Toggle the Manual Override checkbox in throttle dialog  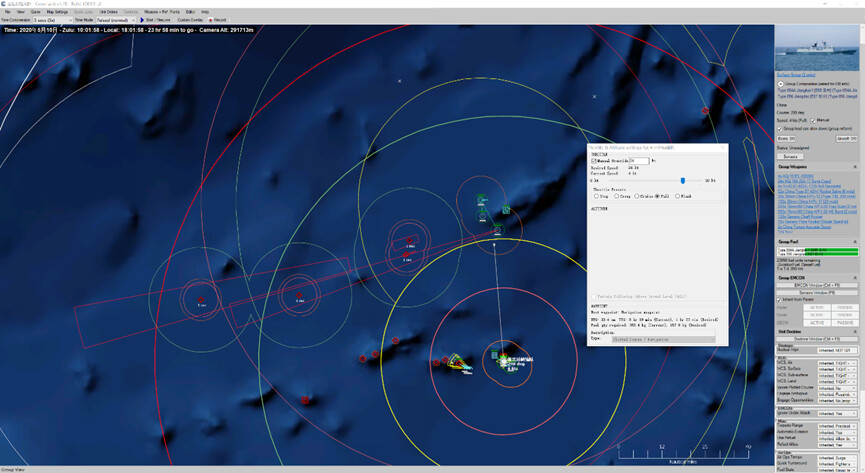[x=594, y=161]
